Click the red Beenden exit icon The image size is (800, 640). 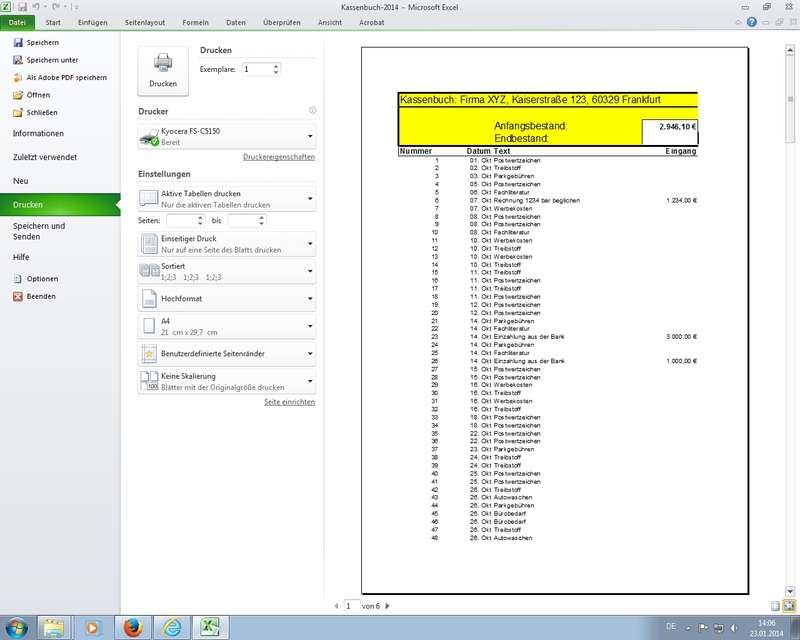[17, 296]
